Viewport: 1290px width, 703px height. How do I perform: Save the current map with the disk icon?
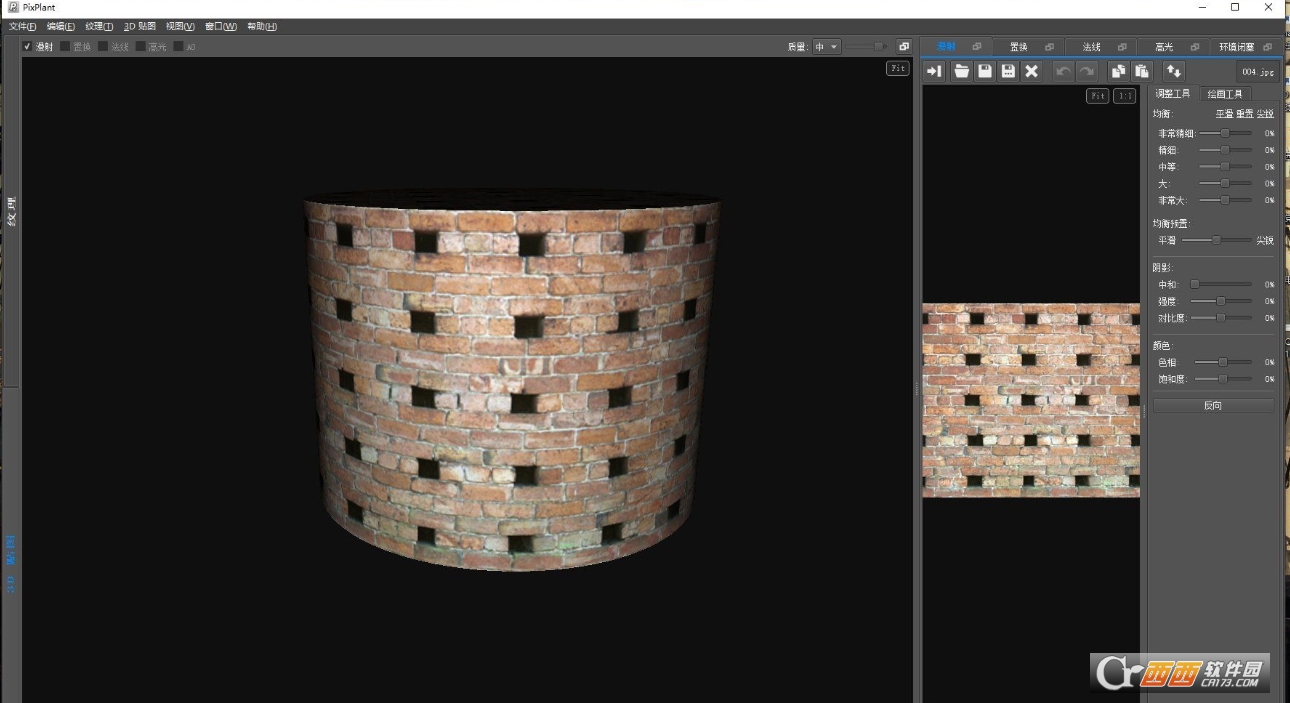(x=985, y=71)
